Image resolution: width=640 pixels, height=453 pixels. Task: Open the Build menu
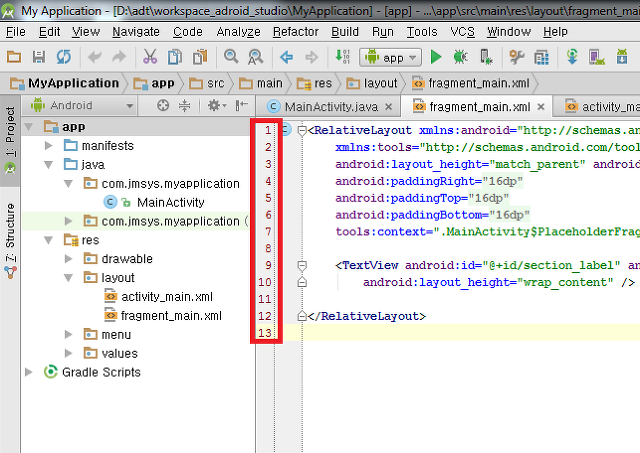pyautogui.click(x=345, y=32)
